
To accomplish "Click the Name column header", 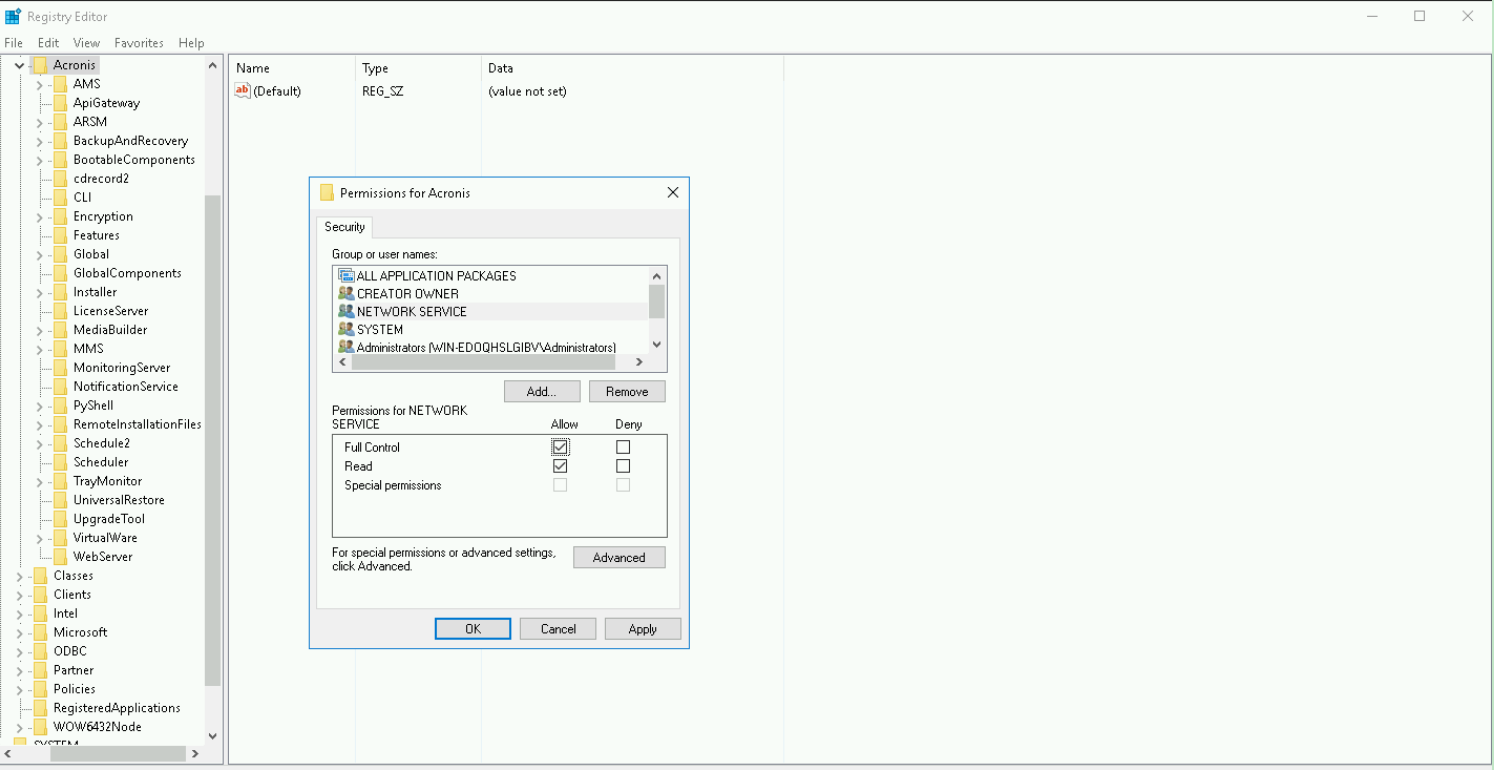I will tap(253, 68).
